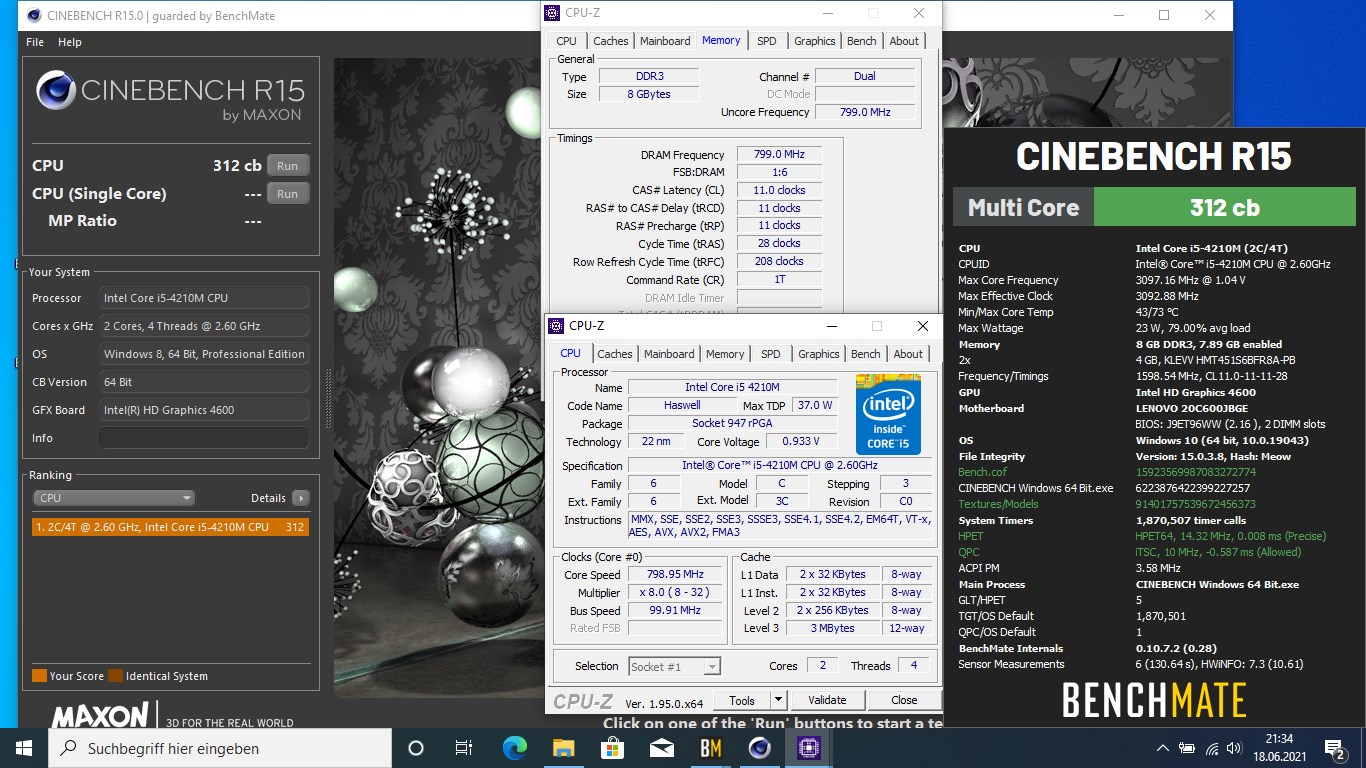Open Cortana circle icon on taskbar
The image size is (1366, 768).
416,748
